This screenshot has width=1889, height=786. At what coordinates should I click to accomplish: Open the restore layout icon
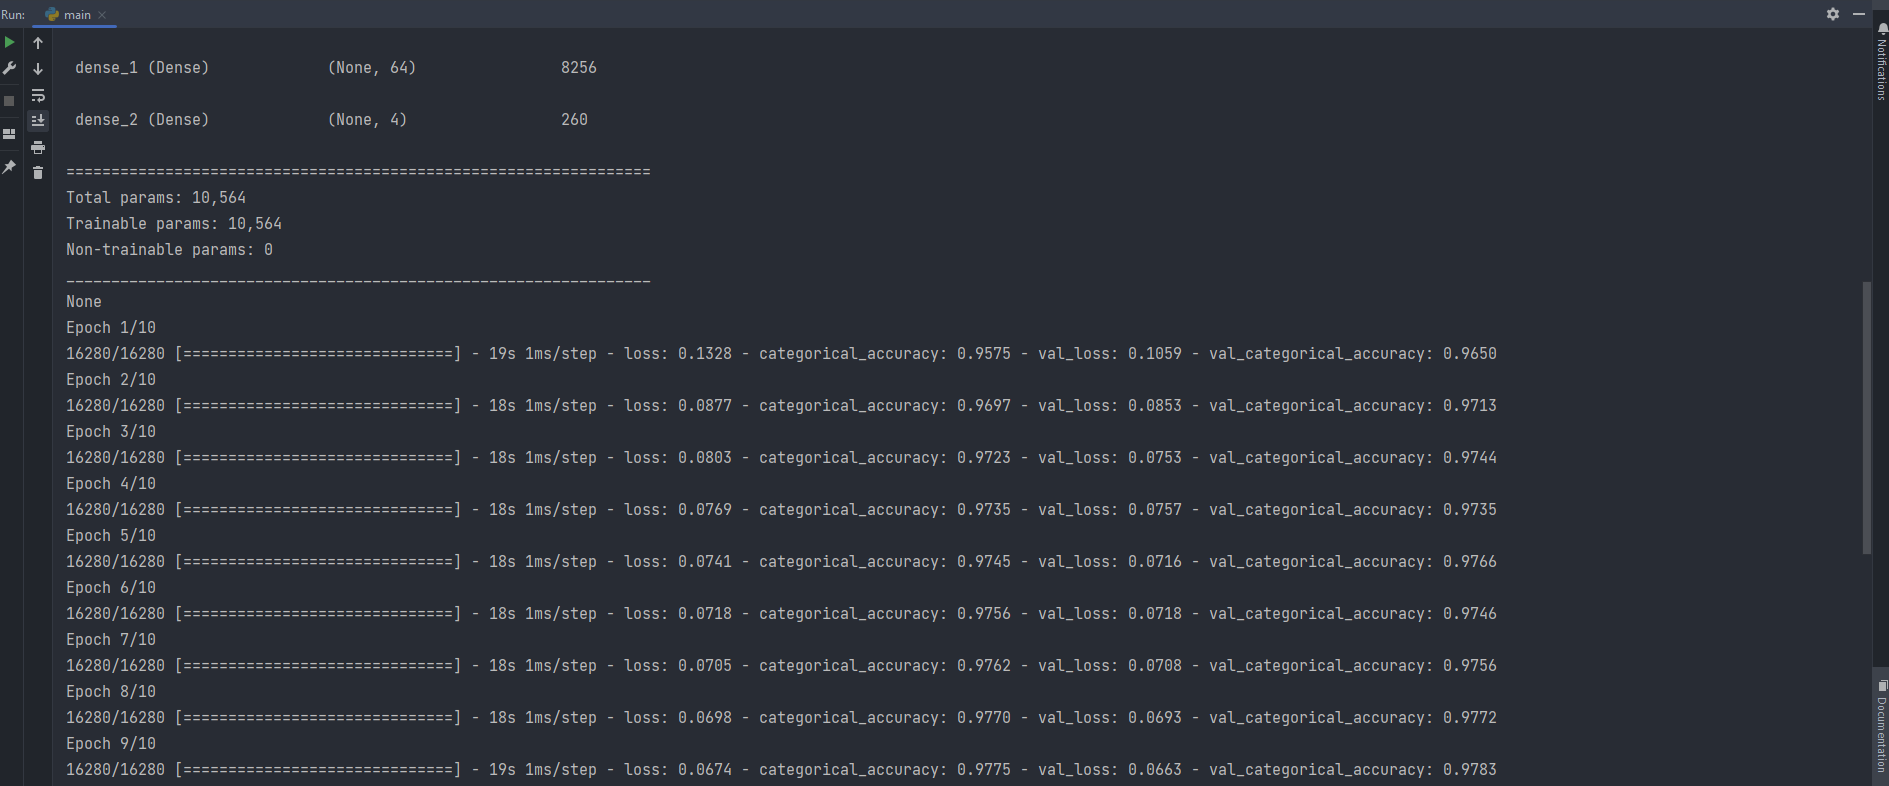click(10, 134)
